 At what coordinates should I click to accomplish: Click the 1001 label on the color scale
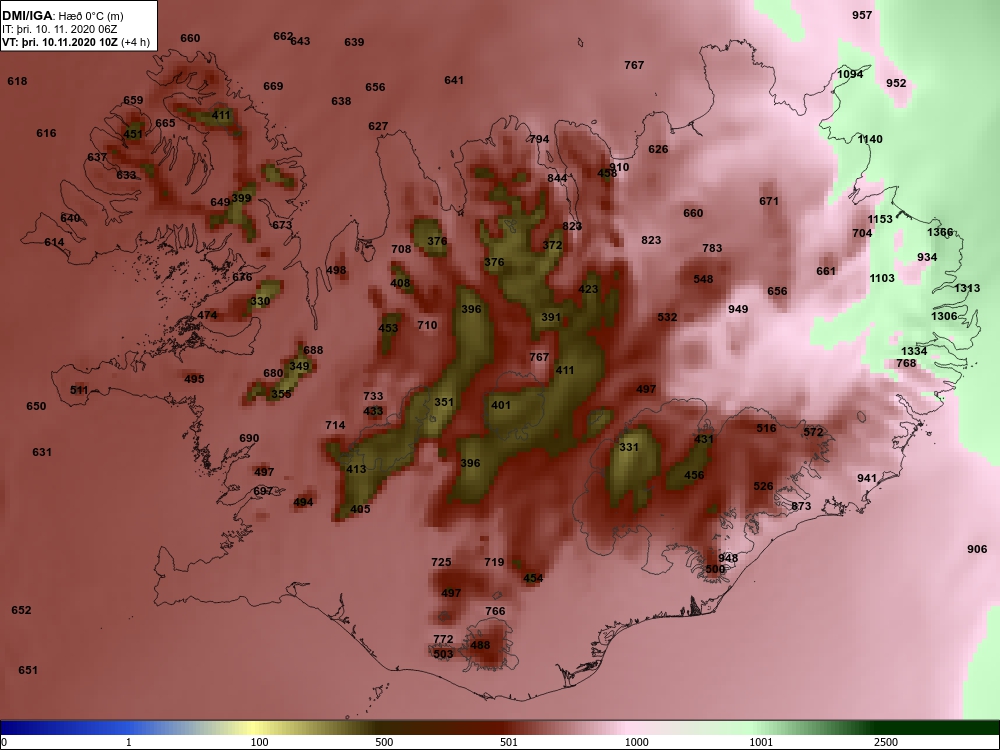tap(761, 742)
